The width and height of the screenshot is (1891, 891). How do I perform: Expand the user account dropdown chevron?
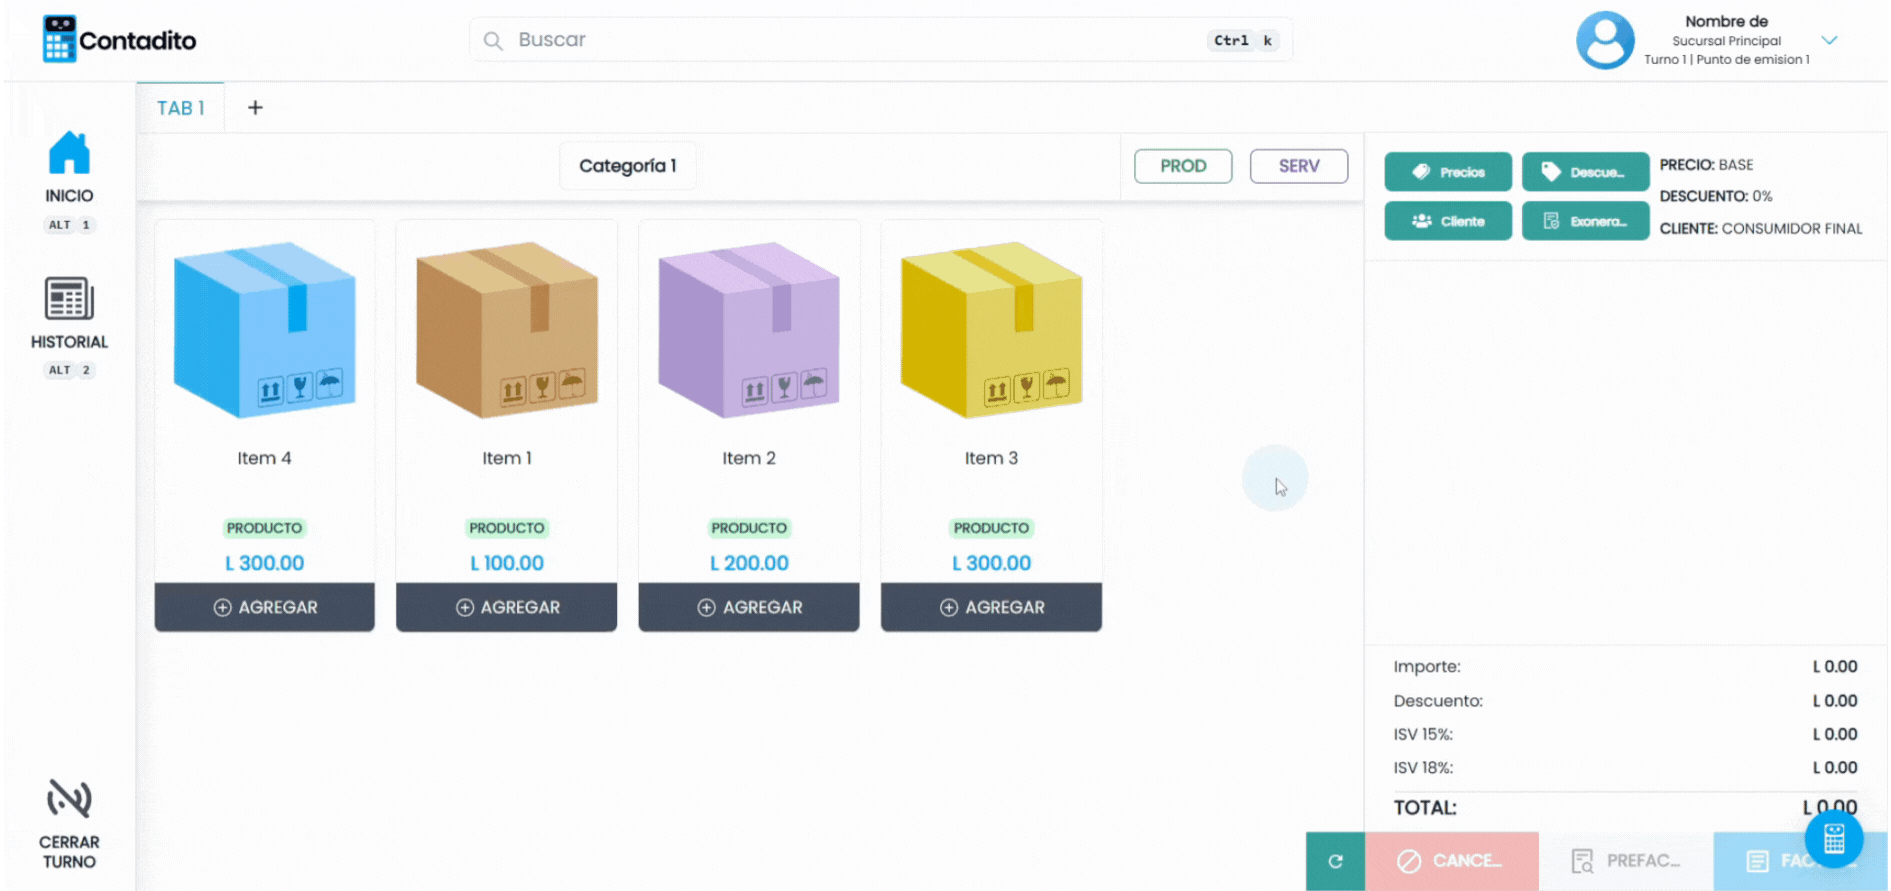click(1829, 40)
